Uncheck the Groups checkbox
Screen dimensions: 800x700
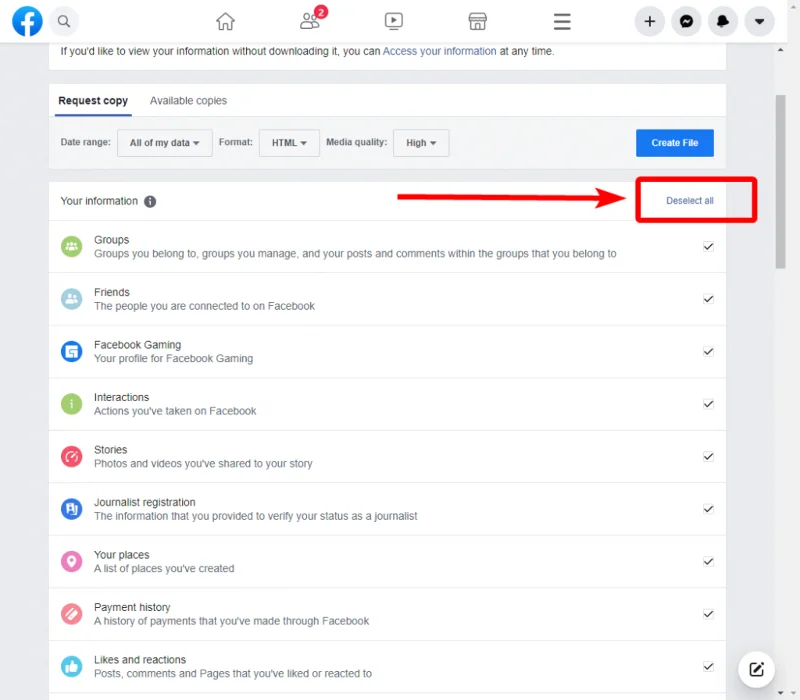coord(709,246)
